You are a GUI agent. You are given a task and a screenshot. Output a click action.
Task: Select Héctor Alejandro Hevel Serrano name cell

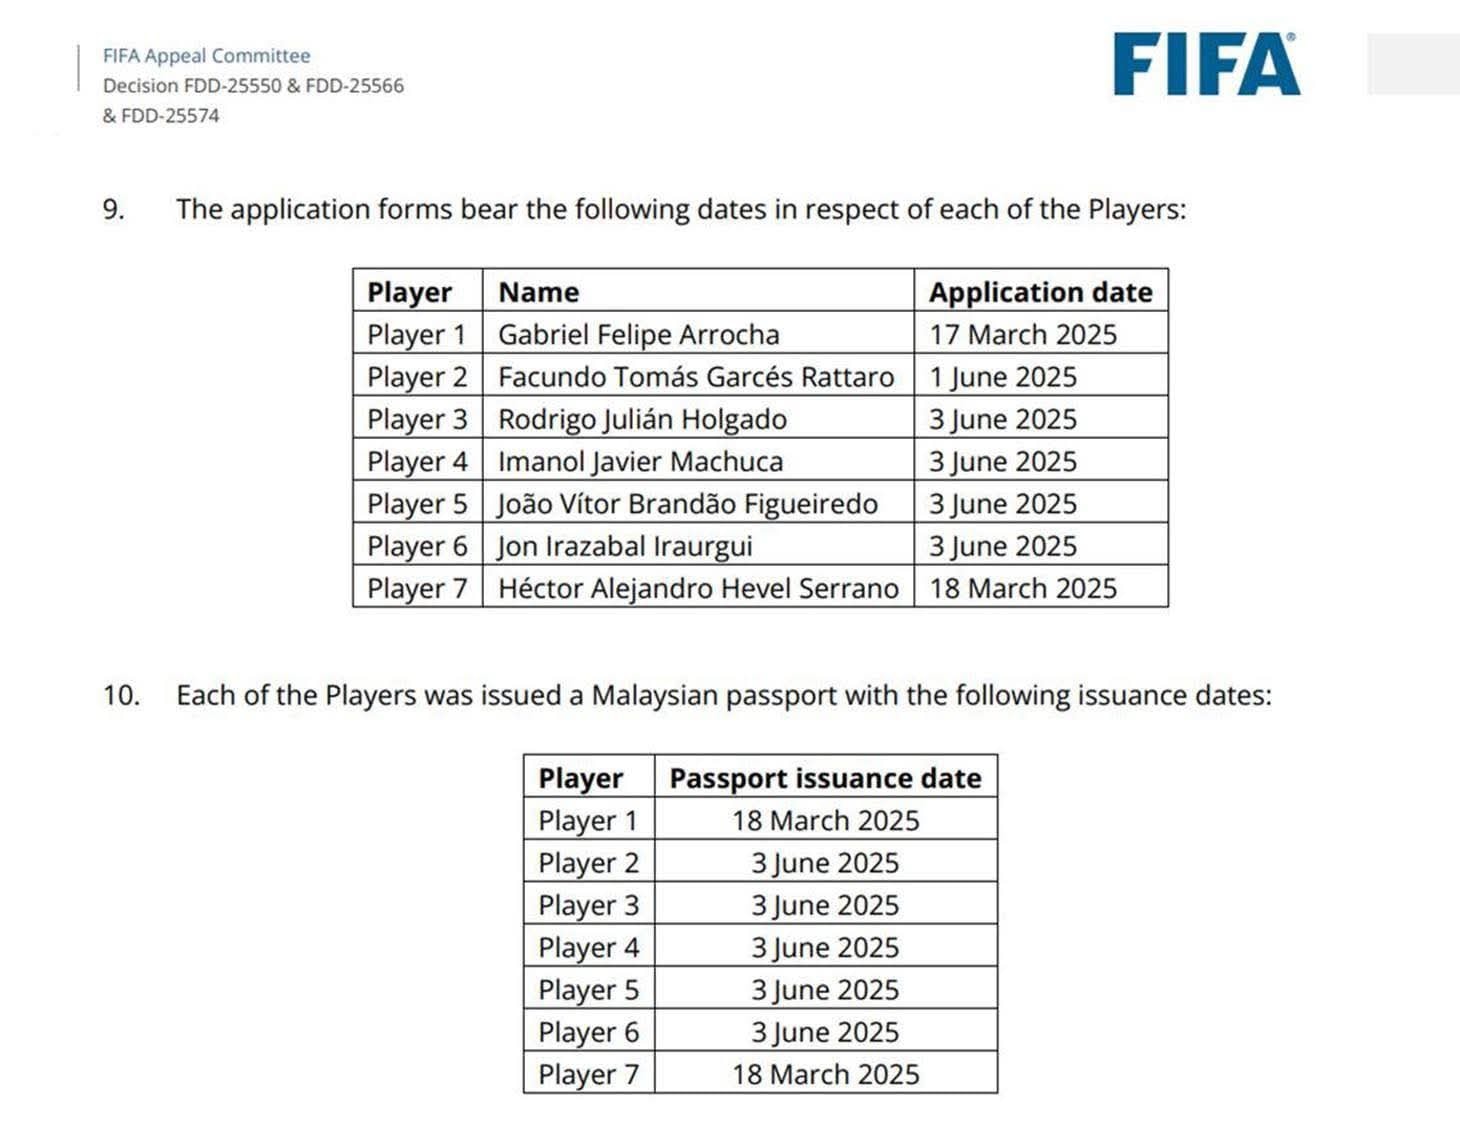(698, 588)
